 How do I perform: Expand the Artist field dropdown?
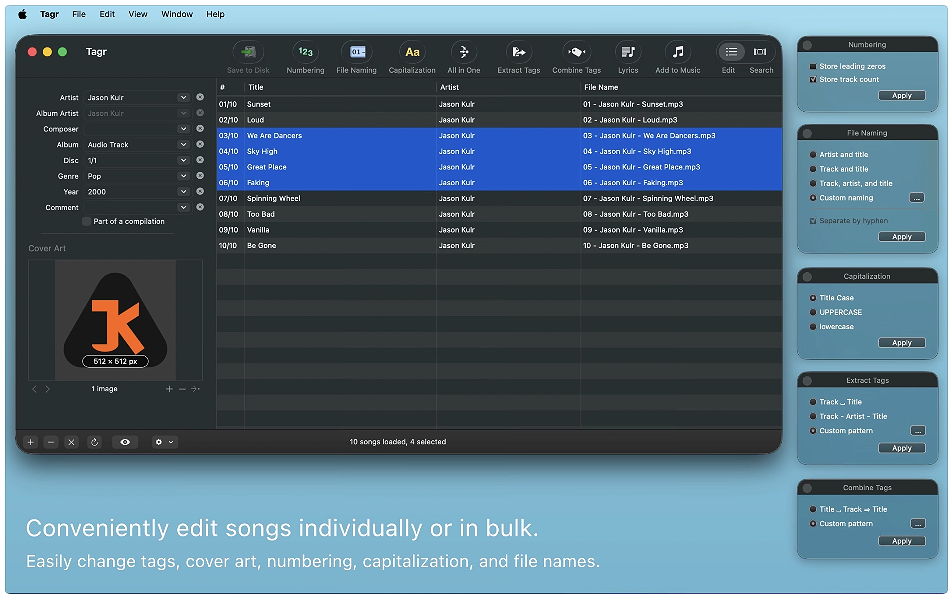coord(183,97)
